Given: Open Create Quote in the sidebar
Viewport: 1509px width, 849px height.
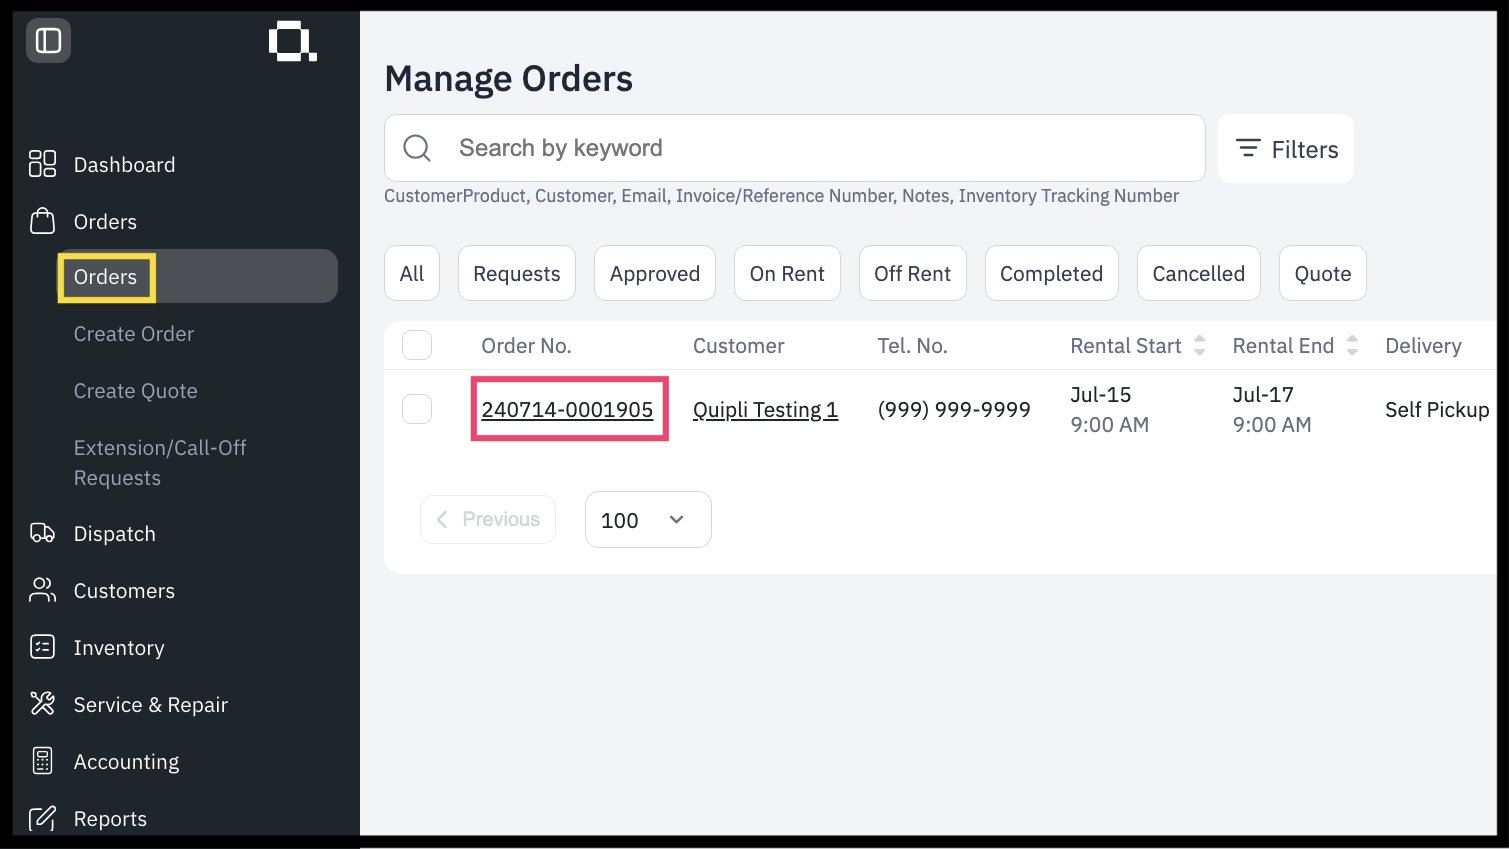Looking at the screenshot, I should 136,391.
